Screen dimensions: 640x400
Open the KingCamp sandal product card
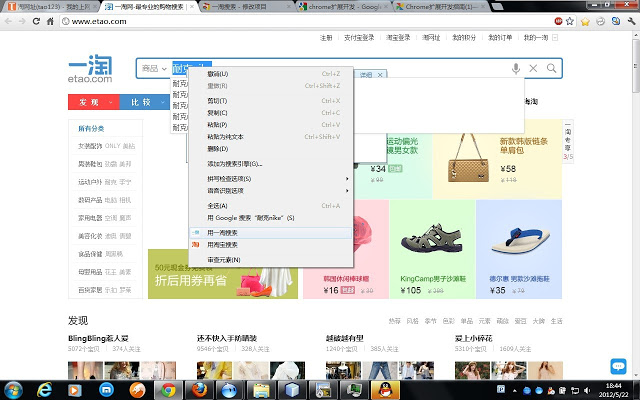point(433,249)
